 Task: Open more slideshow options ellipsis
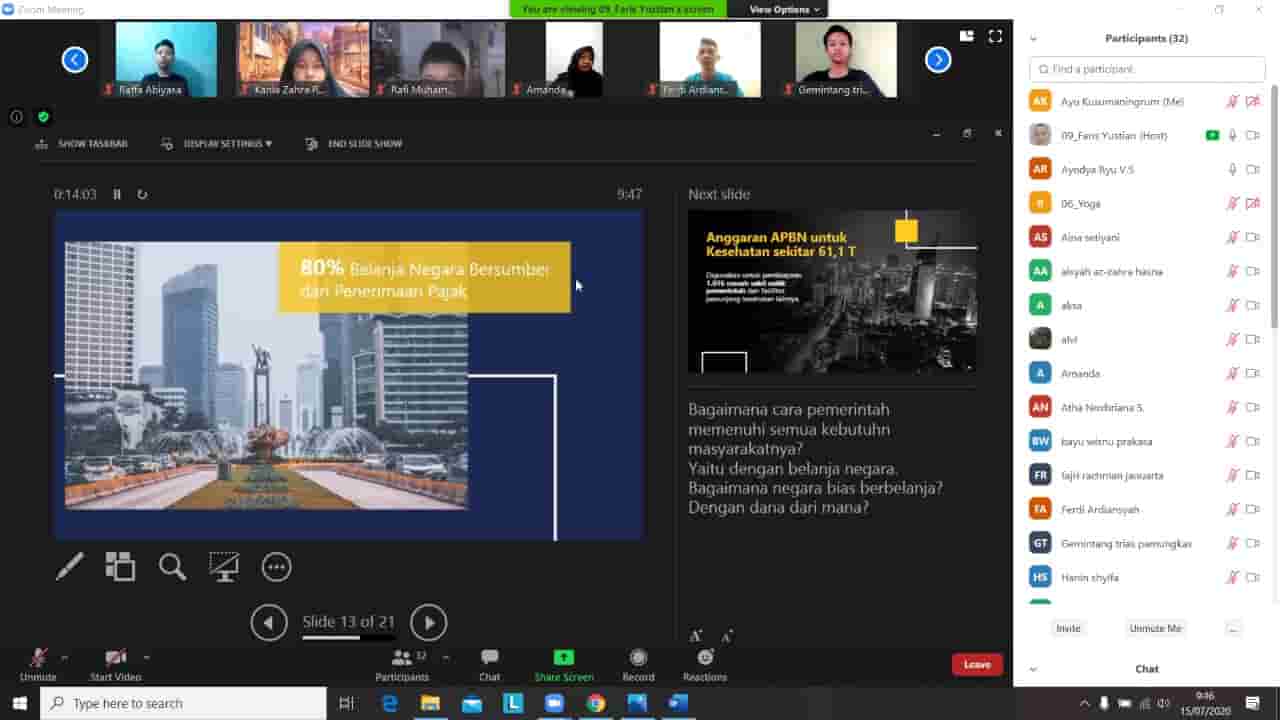click(276, 567)
